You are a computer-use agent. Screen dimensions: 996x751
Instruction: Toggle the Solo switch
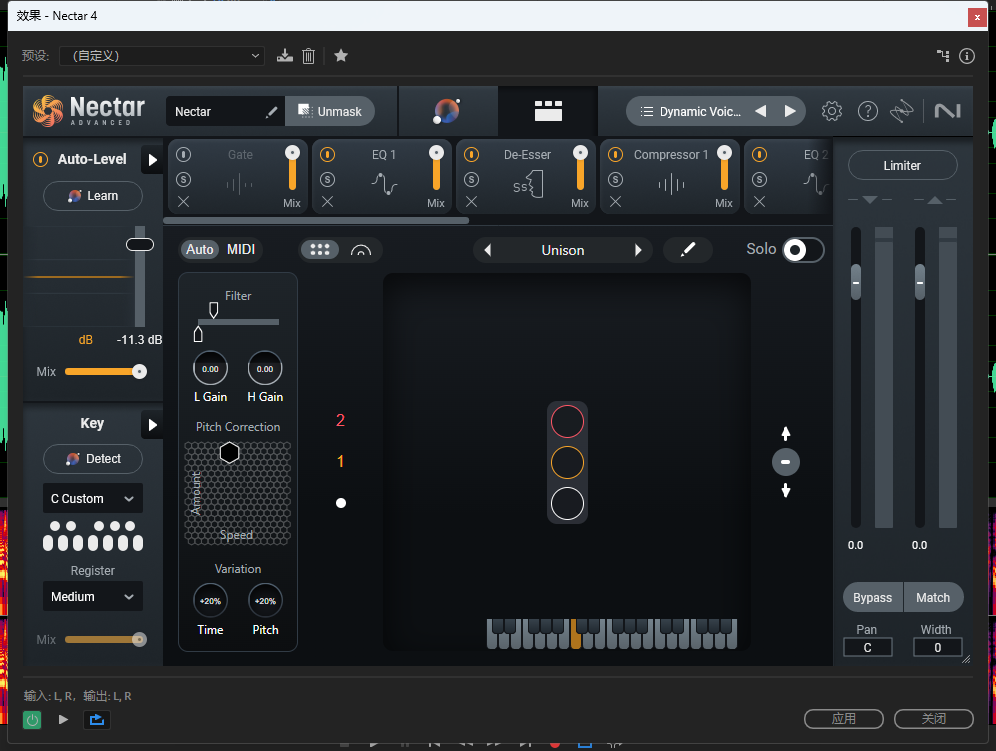(804, 250)
